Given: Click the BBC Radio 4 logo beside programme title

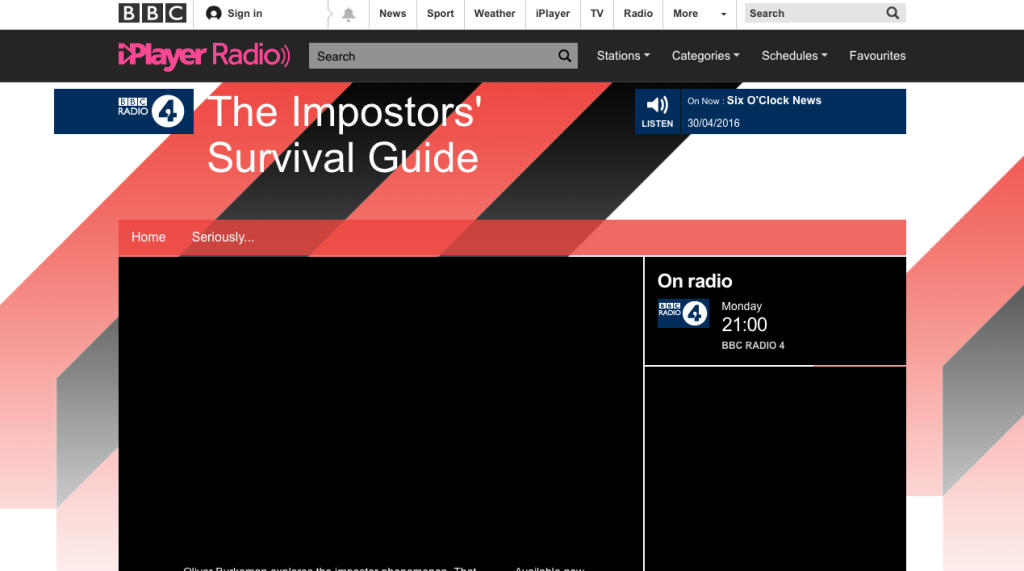Looking at the screenshot, I should (151, 111).
